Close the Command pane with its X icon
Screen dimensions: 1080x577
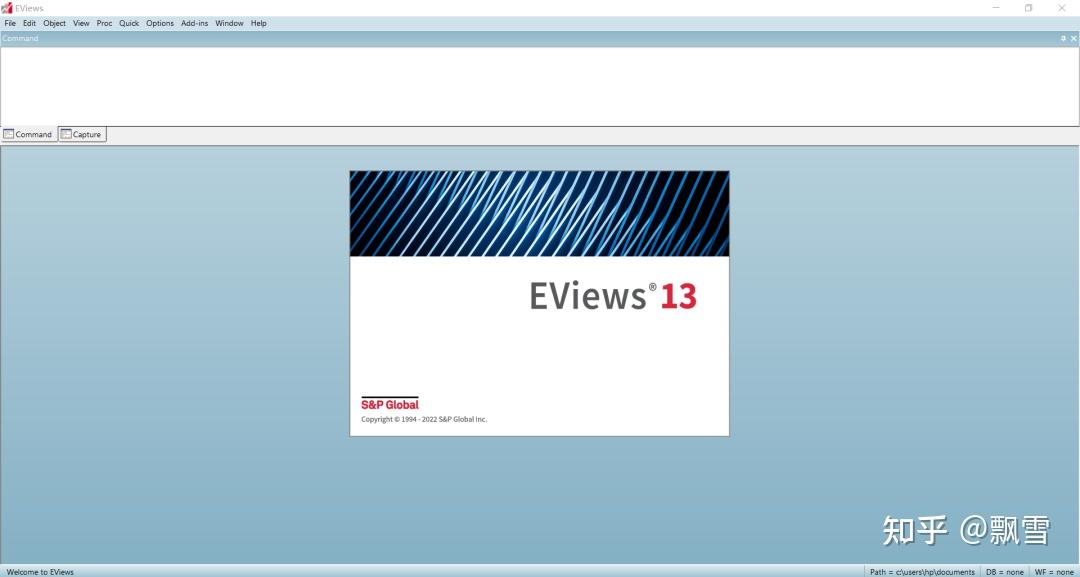(x=1073, y=38)
